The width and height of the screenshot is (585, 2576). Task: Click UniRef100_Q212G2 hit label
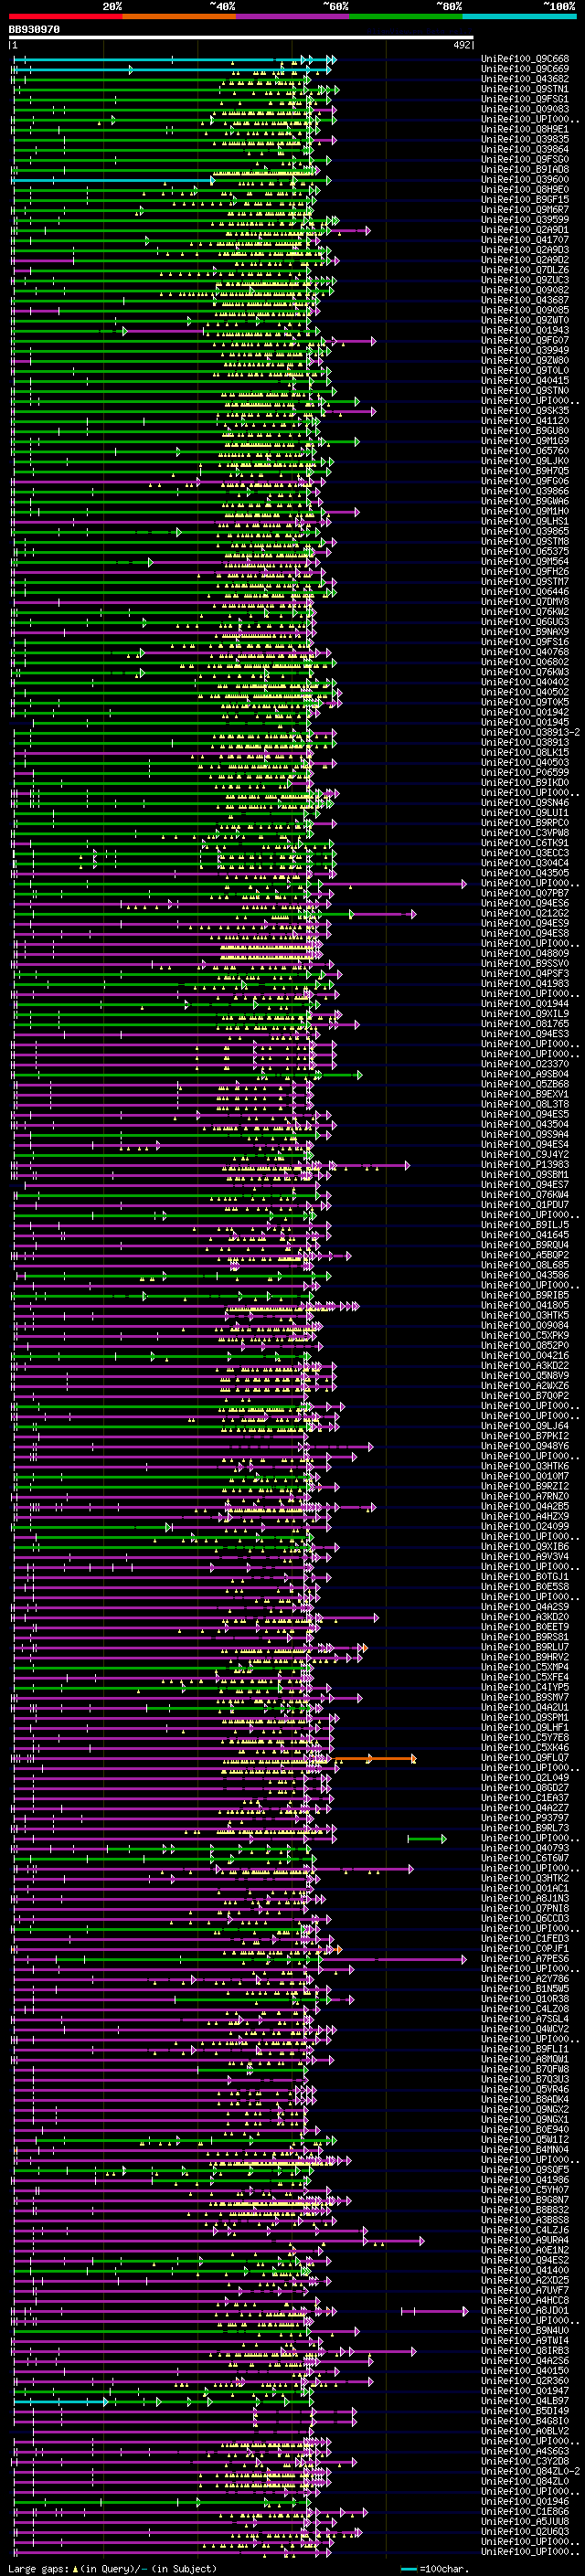point(525,913)
